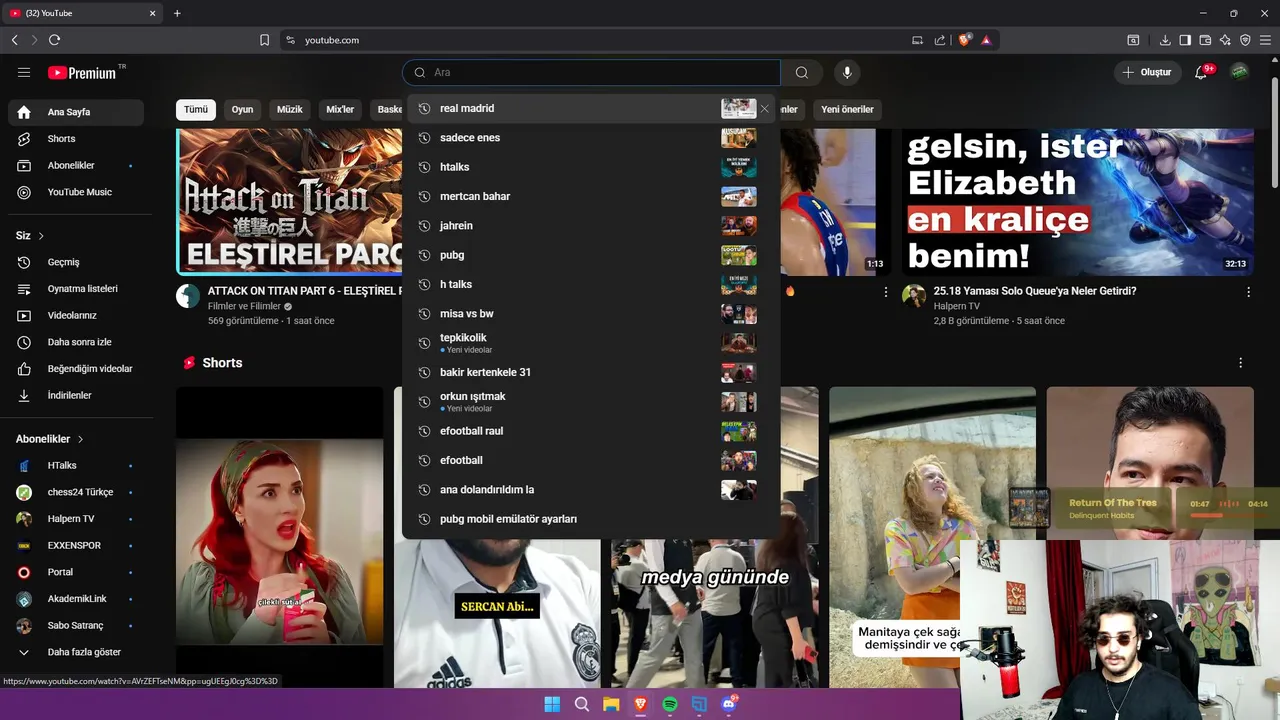Open YouTube Music in sidebar
Screen dimensions: 1280x720
point(76,192)
